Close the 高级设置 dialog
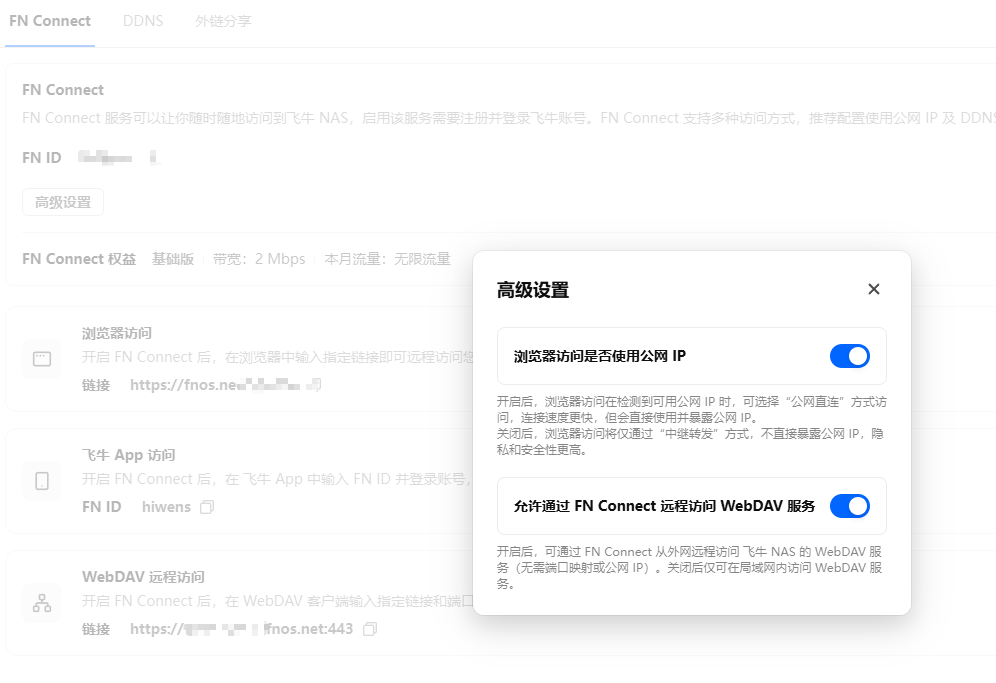 pos(873,289)
